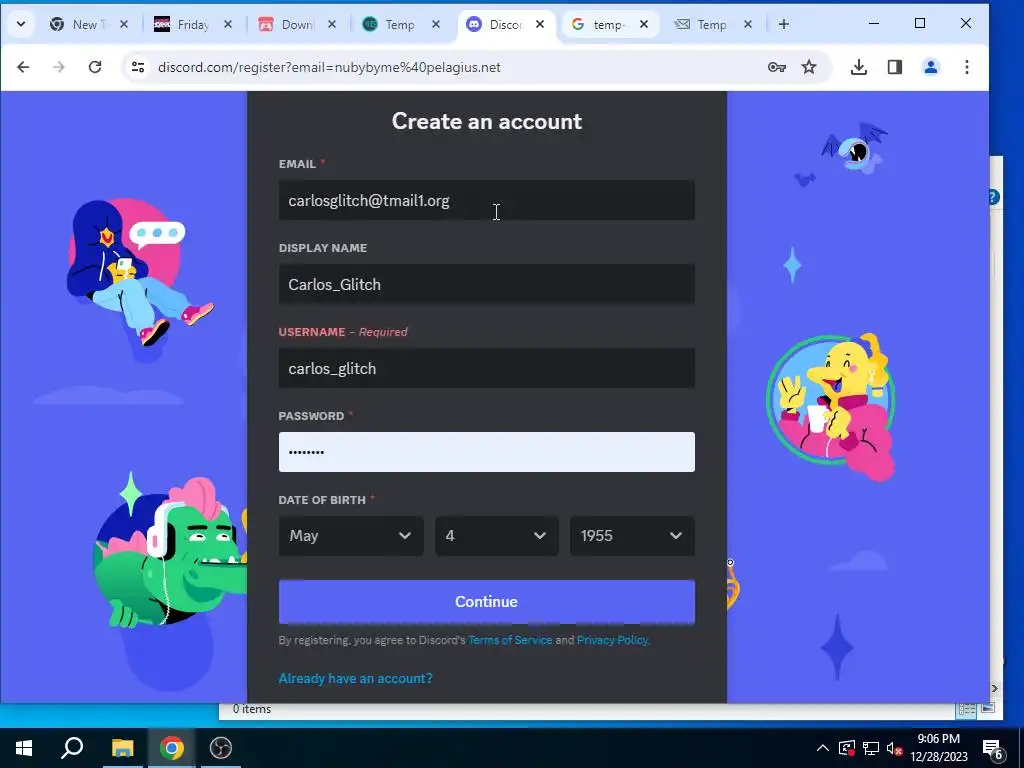
Task: Open the notification center icon
Action: tap(993, 748)
